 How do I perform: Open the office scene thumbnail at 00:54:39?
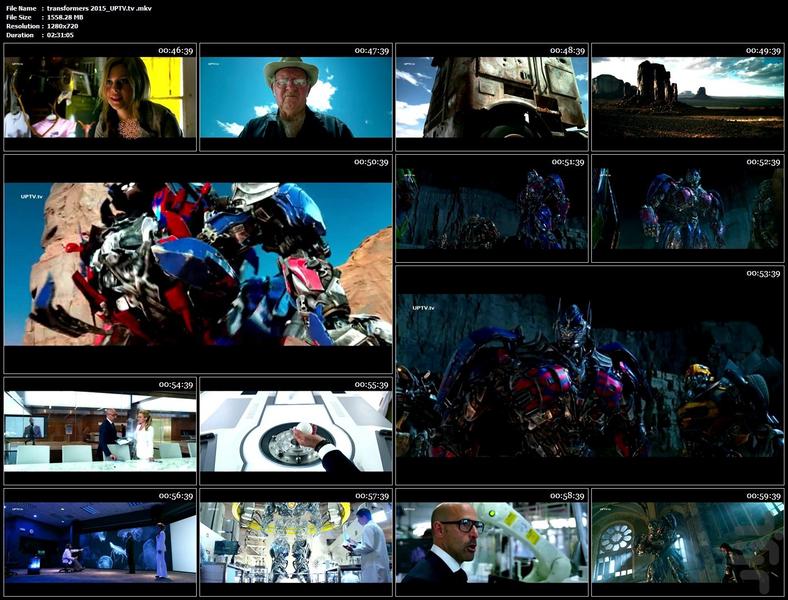click(100, 431)
